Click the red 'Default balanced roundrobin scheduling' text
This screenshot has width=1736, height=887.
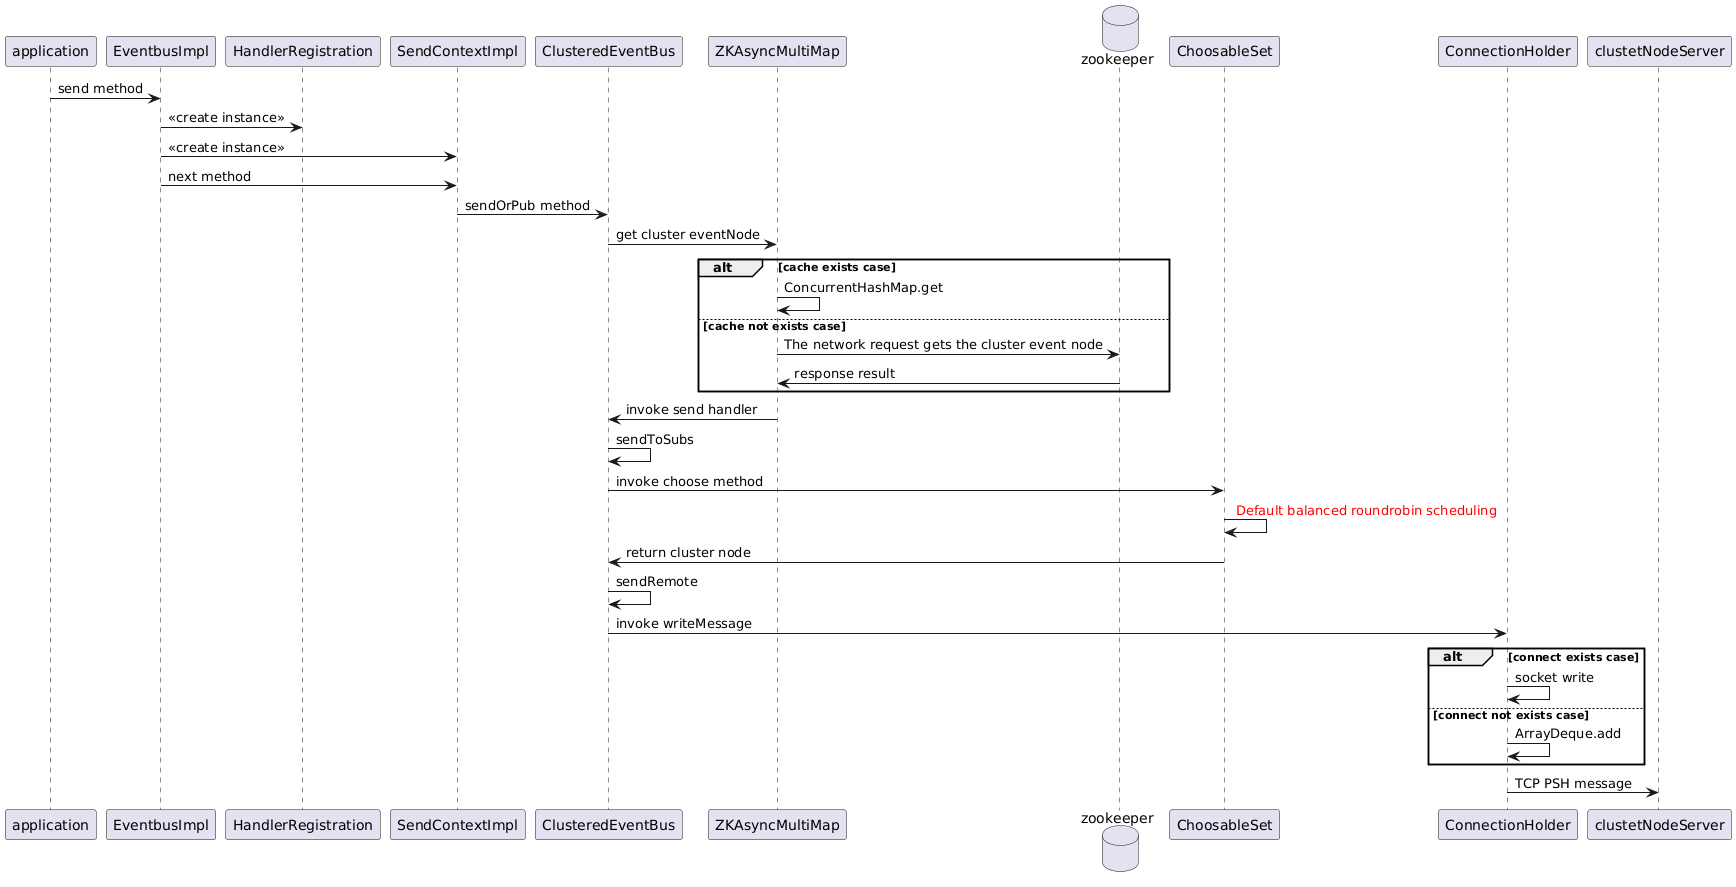pos(1365,511)
